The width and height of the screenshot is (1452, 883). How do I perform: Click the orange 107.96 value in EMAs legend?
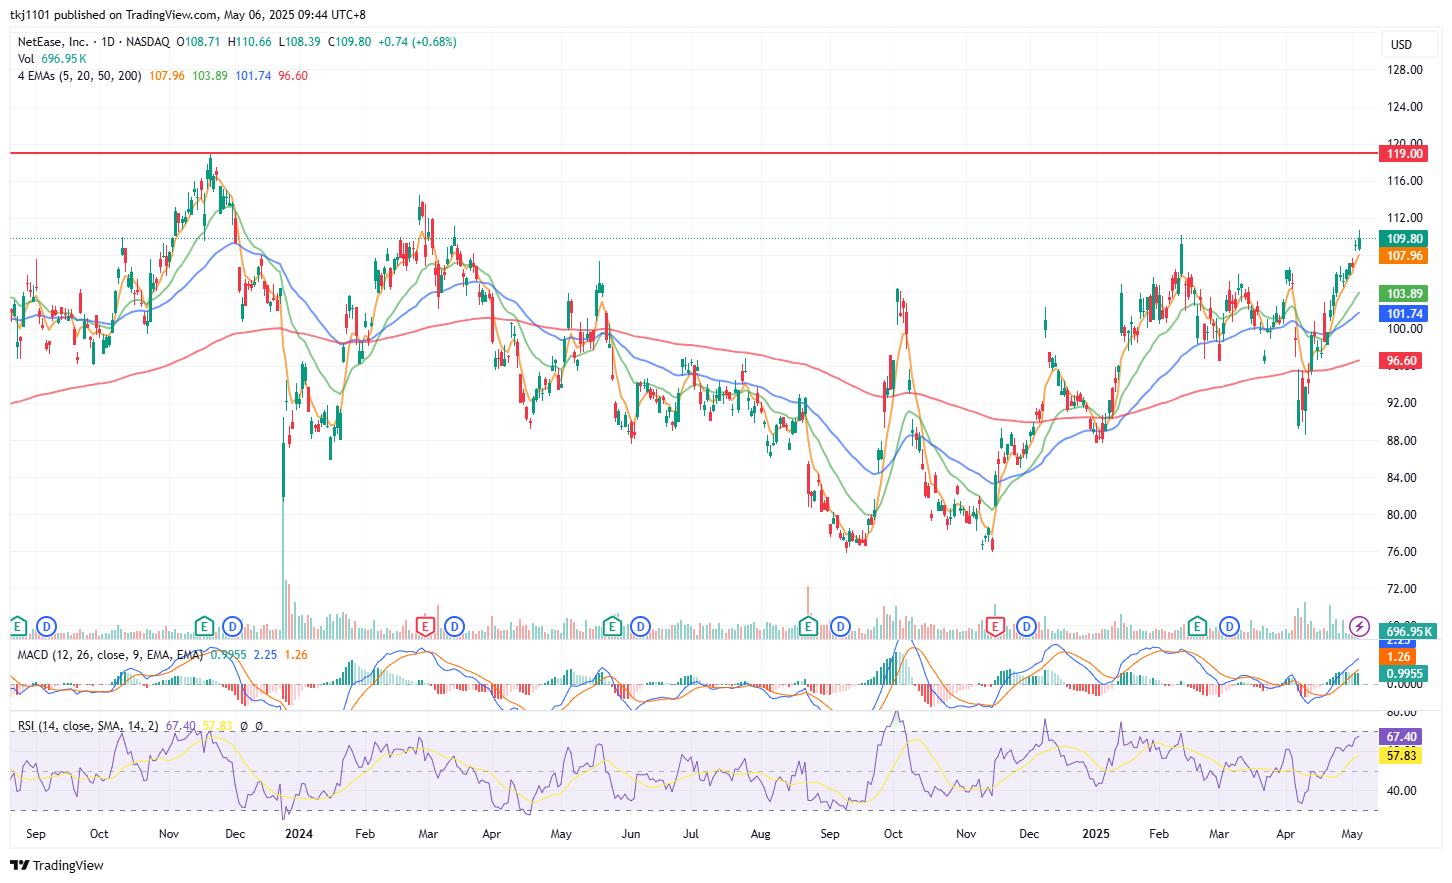coord(167,76)
